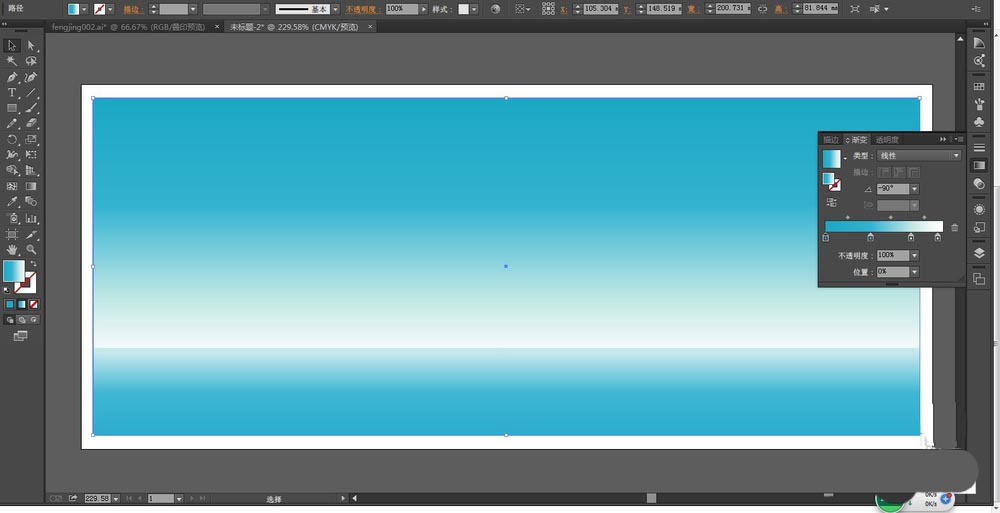Switch to the fengjing002.ai document tab
Viewport: 1000px width, 513px height.
[x=128, y=27]
